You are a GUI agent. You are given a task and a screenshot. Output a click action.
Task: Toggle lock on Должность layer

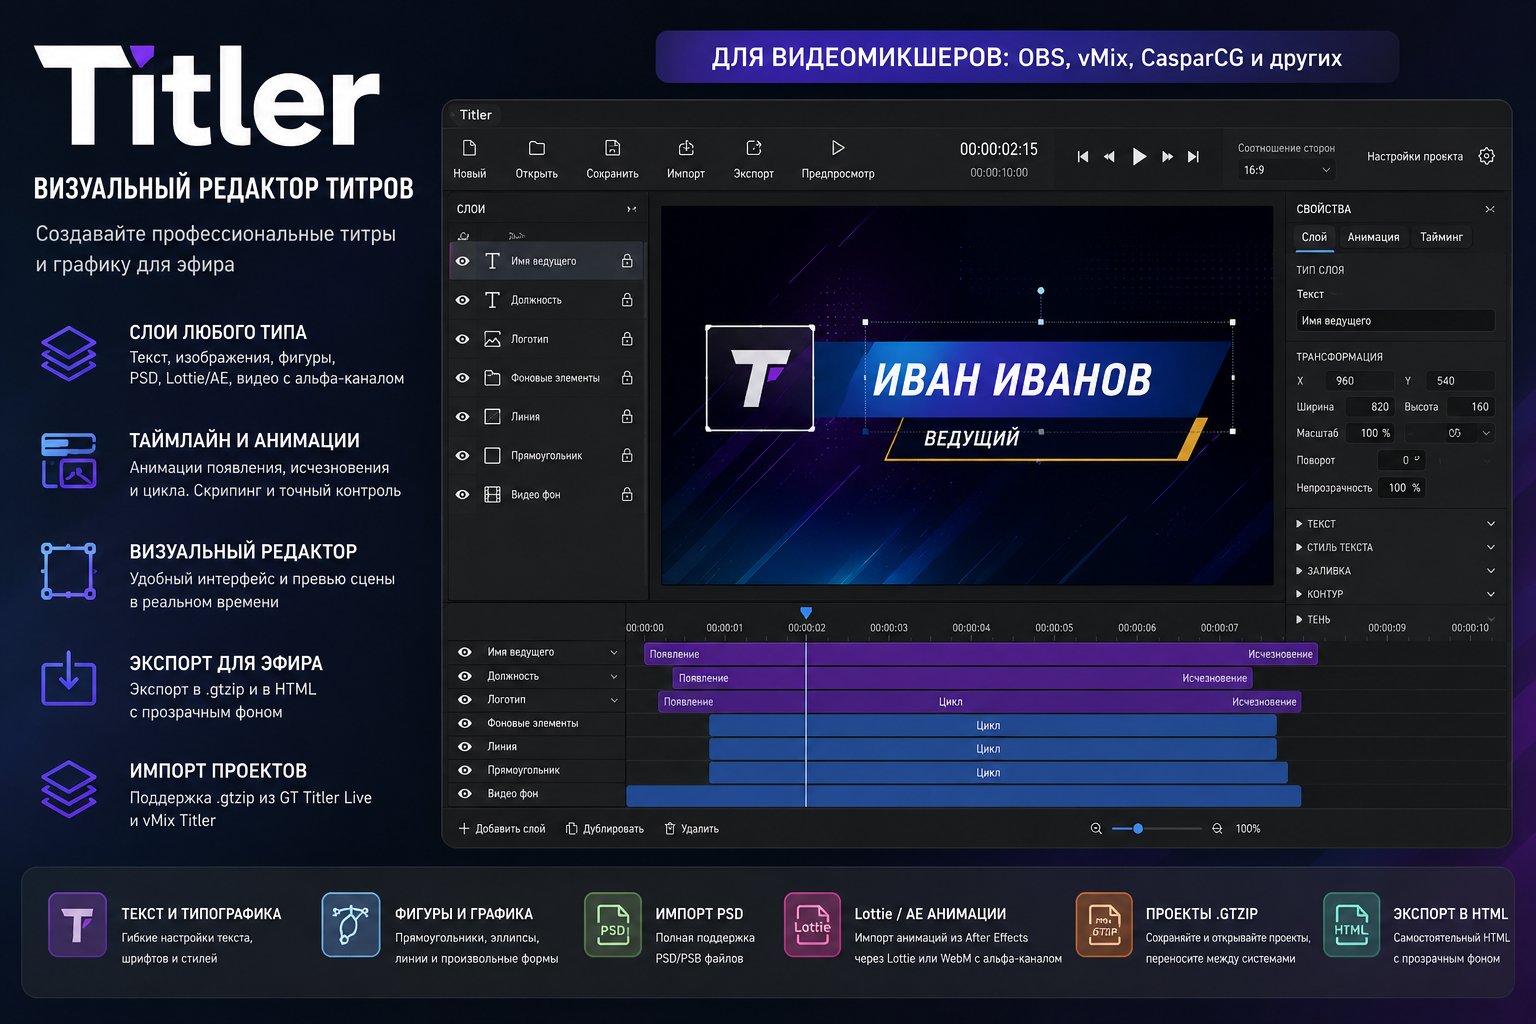click(x=627, y=300)
